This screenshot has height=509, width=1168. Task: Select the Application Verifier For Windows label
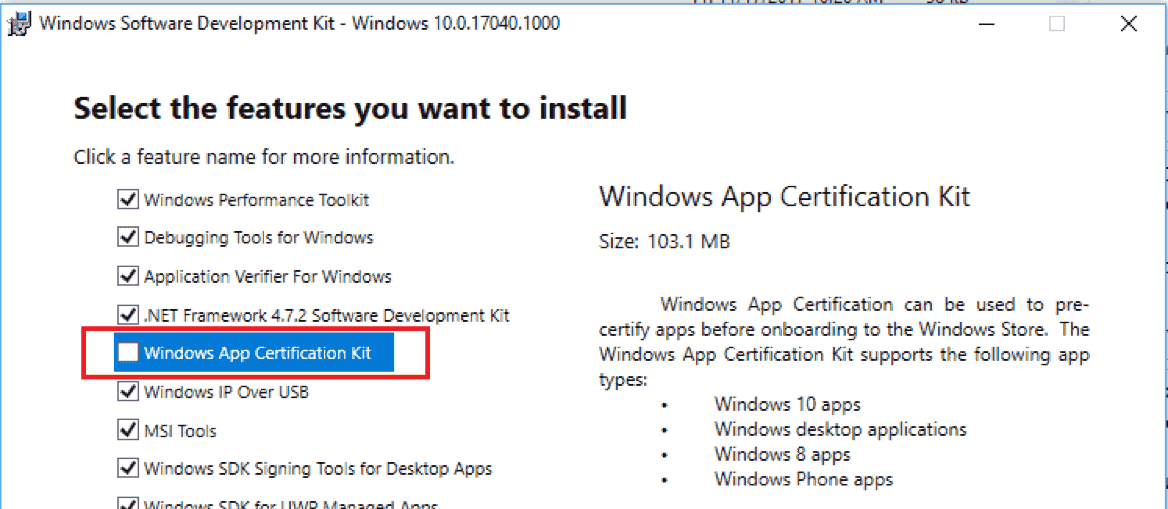point(267,276)
